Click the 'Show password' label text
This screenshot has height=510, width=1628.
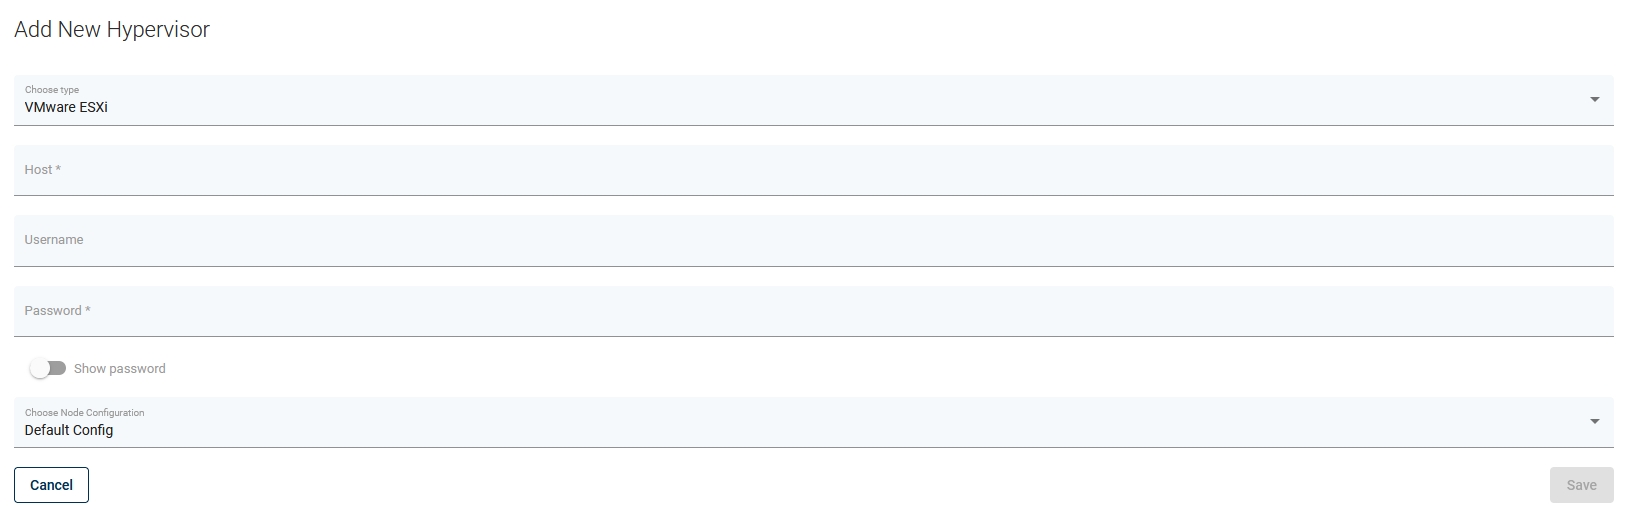[120, 369]
